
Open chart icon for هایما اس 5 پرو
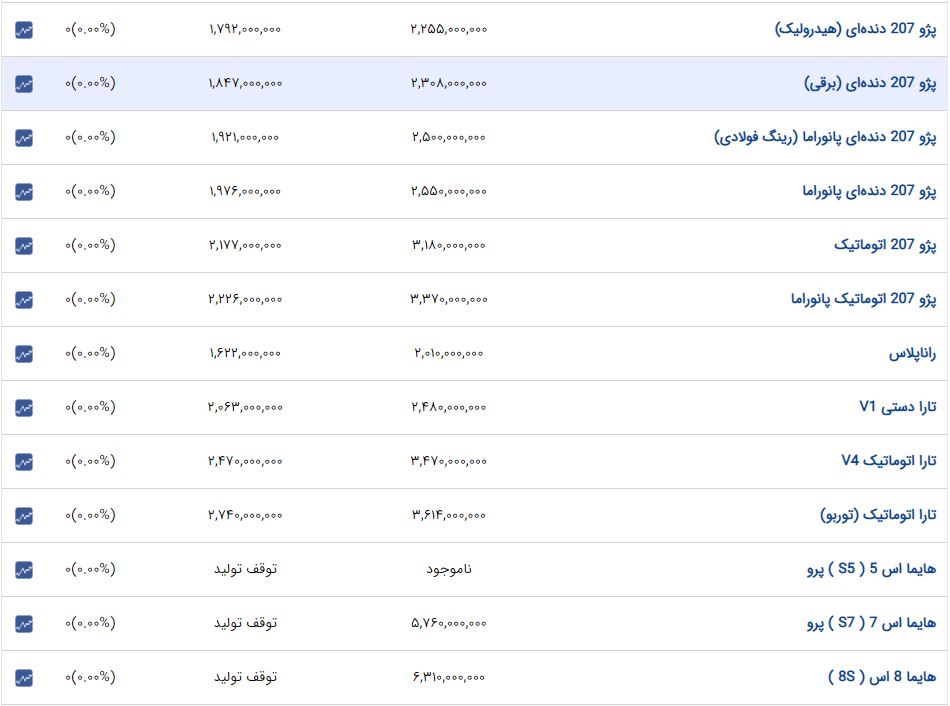(x=24, y=570)
